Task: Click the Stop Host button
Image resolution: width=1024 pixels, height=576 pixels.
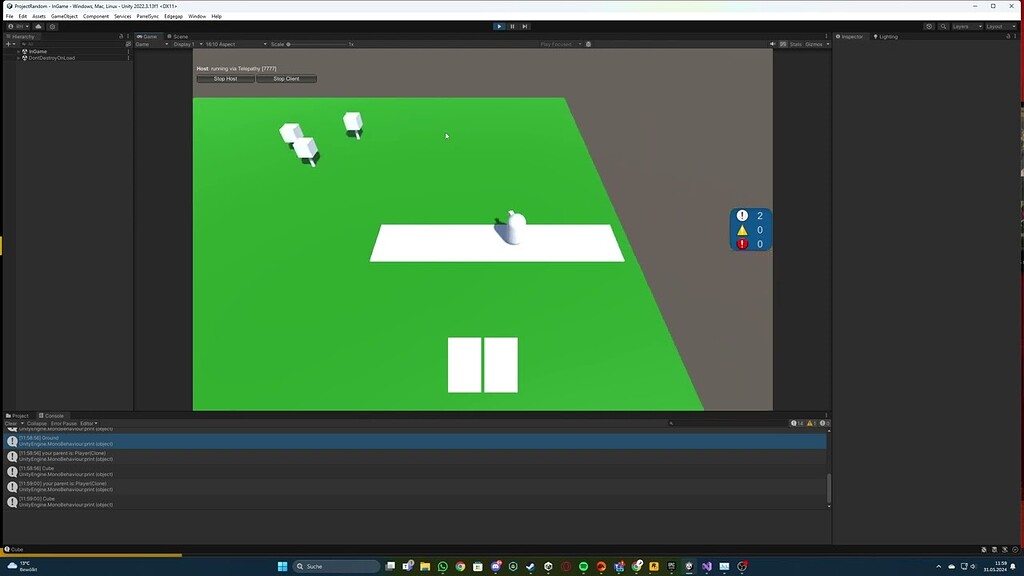Action: pos(225,78)
